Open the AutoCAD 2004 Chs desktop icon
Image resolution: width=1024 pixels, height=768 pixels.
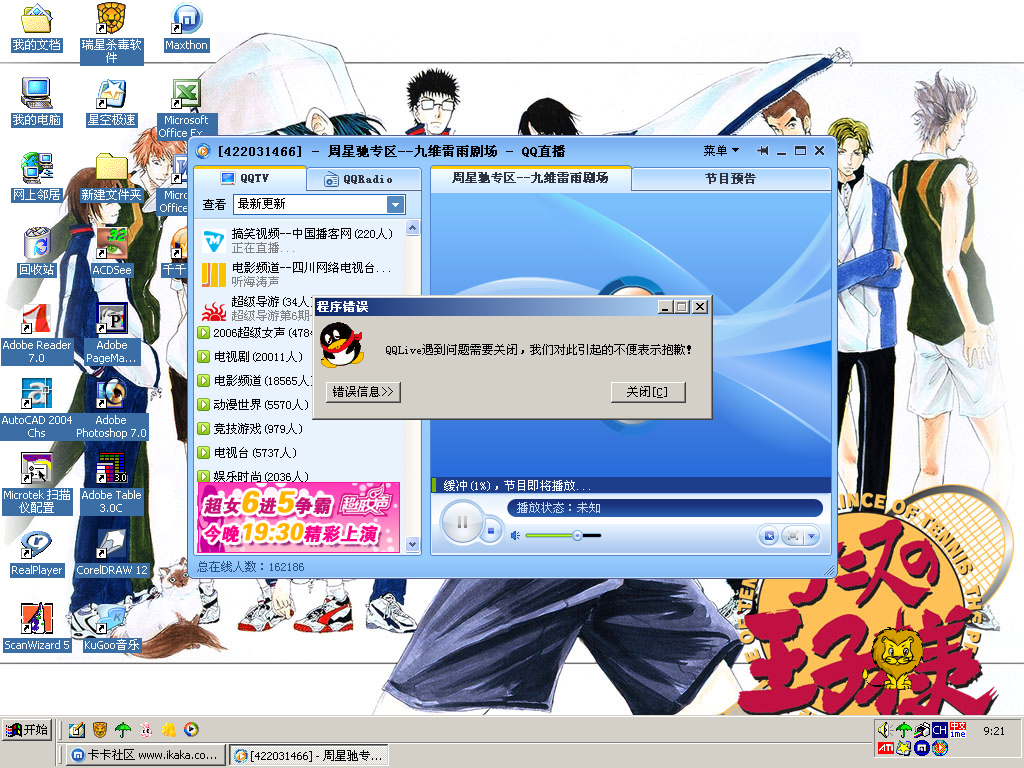[x=37, y=409]
